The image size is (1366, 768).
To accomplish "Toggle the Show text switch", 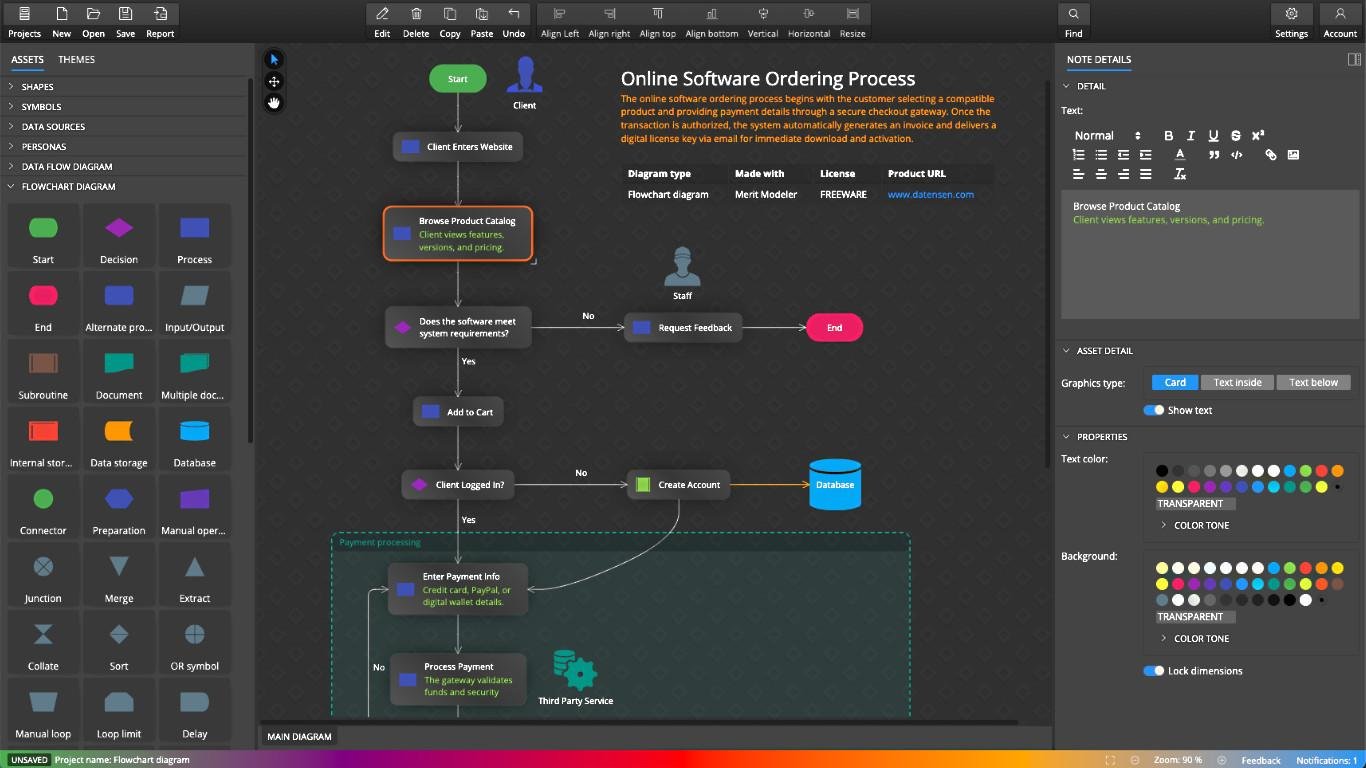I will (1154, 410).
